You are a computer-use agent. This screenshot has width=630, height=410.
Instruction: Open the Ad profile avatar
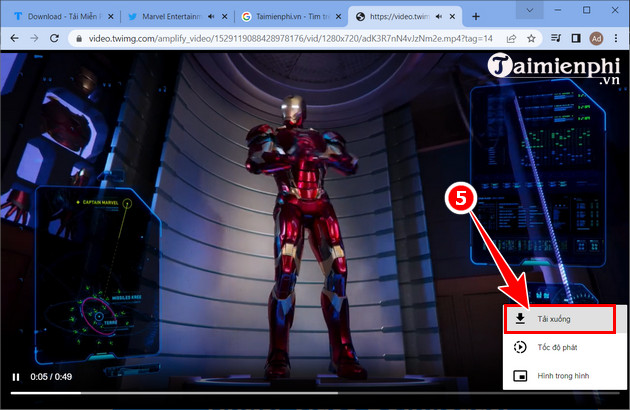[596, 39]
